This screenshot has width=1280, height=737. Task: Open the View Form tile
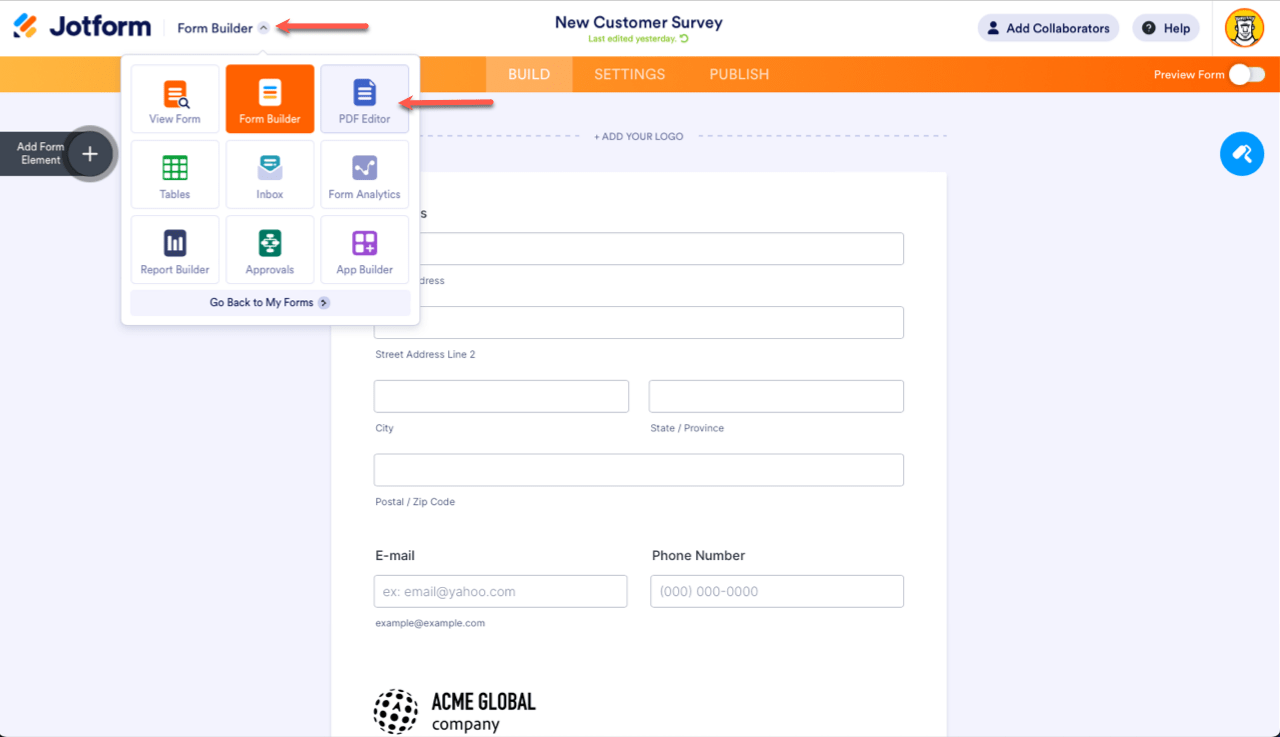[x=175, y=99]
